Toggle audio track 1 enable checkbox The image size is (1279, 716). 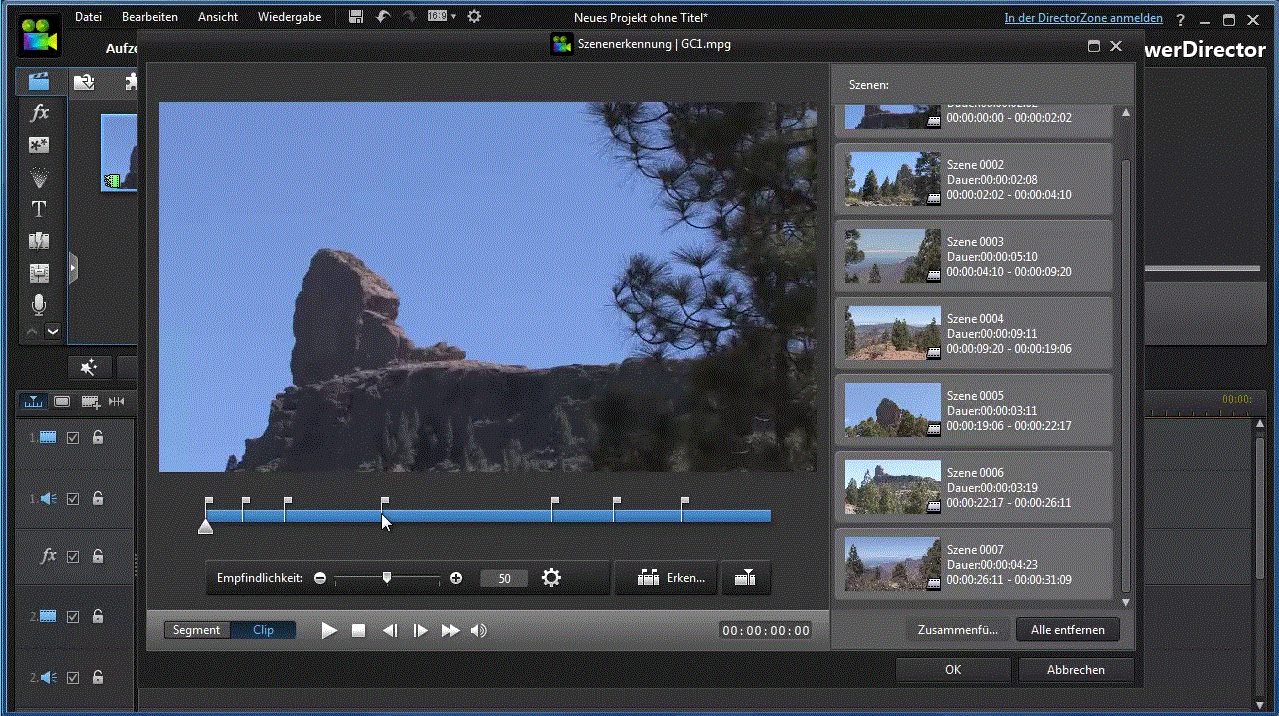point(73,498)
